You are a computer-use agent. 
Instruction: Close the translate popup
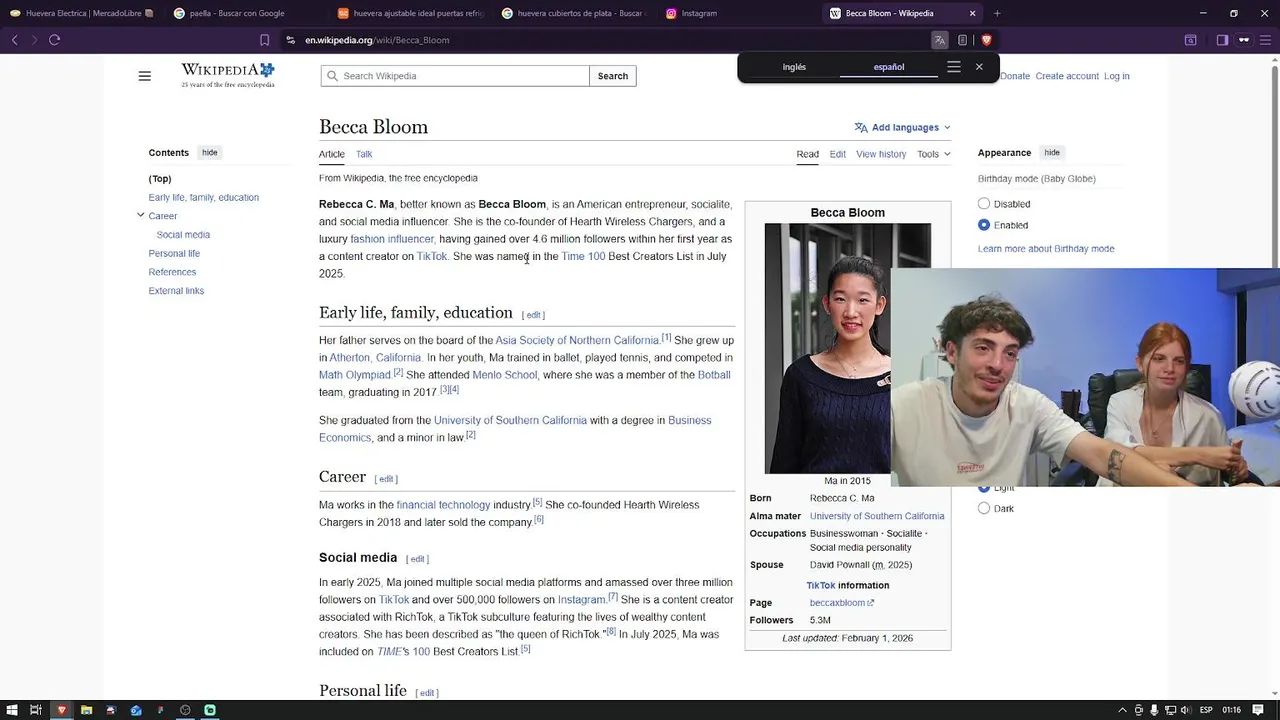coord(979,67)
